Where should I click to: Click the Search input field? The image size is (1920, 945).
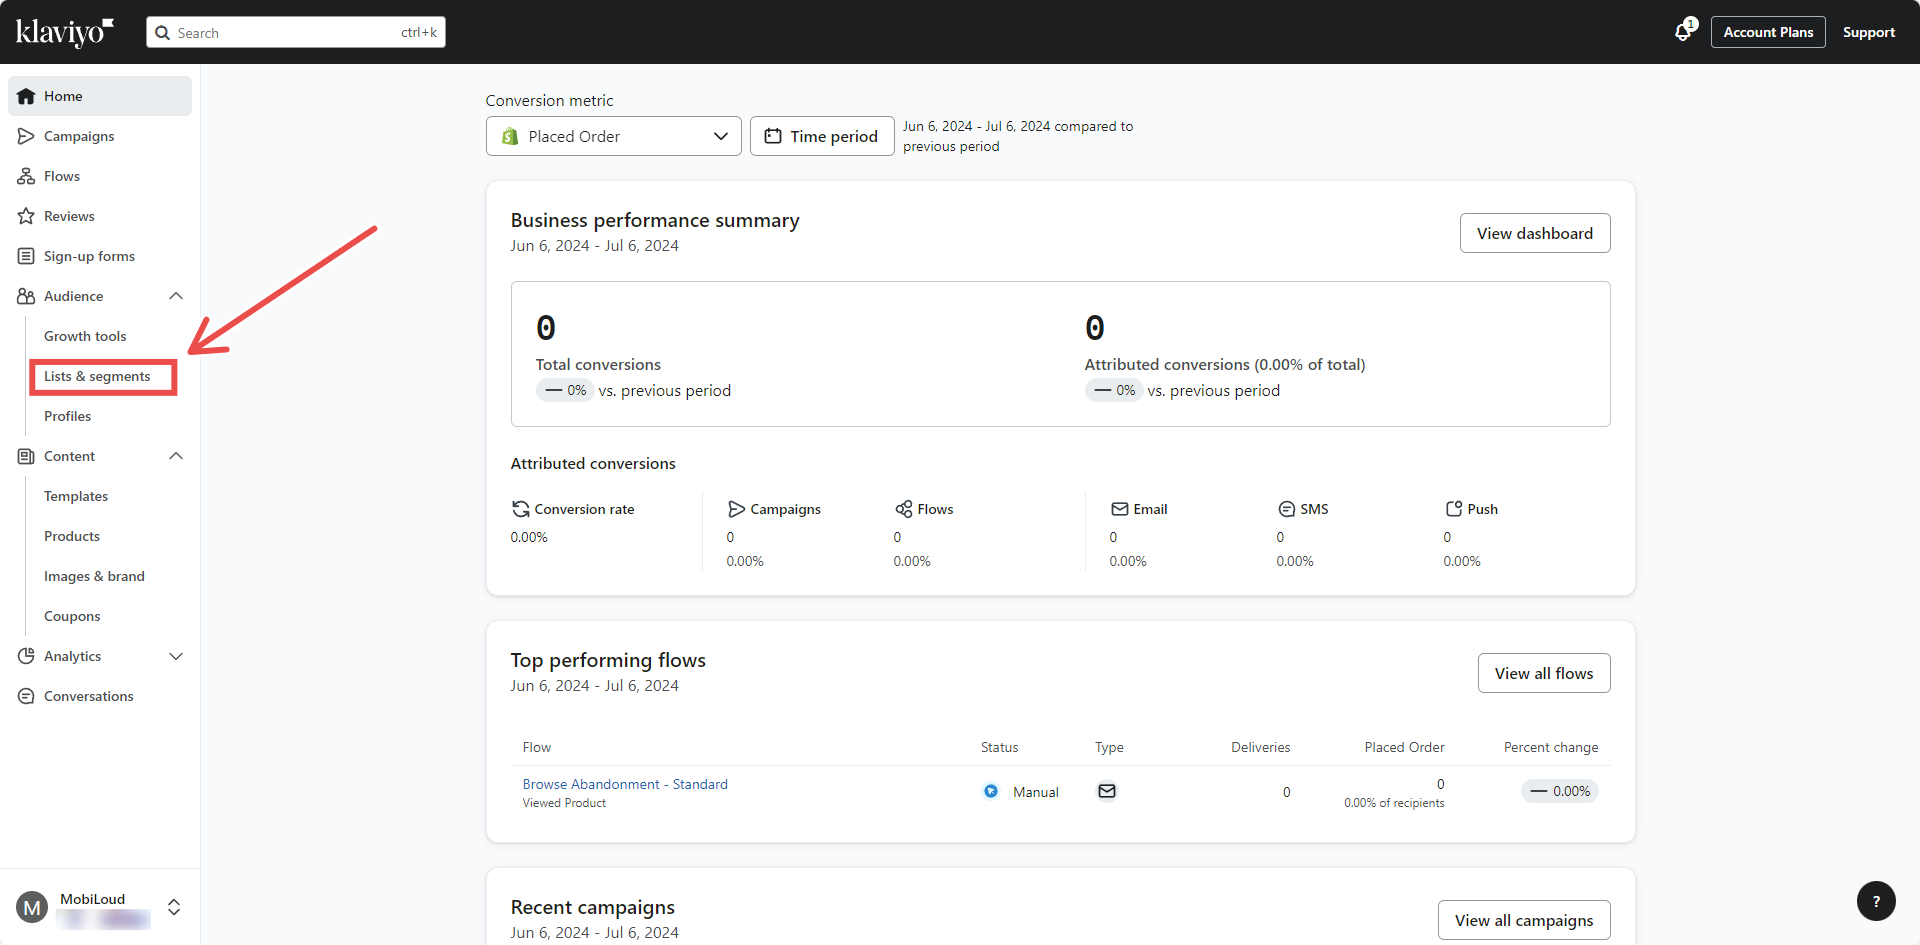click(x=296, y=32)
